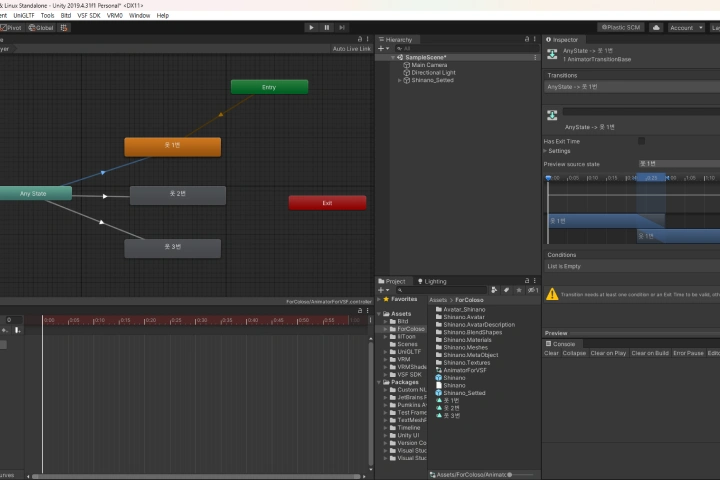Screen dimensions: 720x480
Task: Open the Tools menu
Action: click(x=47, y=15)
